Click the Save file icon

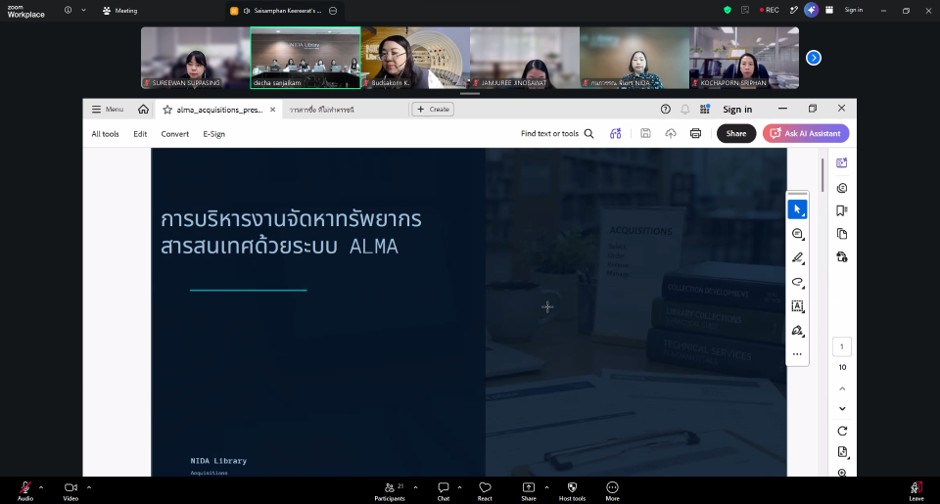point(646,133)
